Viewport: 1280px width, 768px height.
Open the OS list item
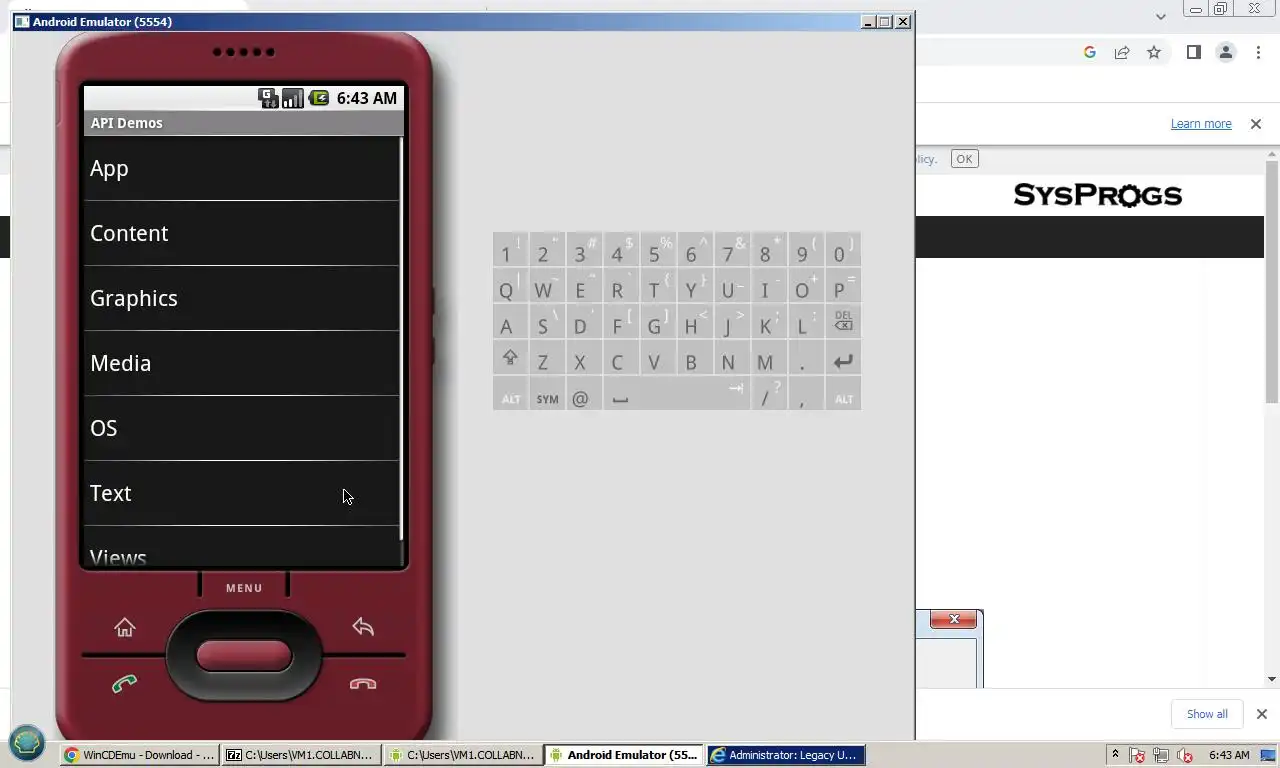(241, 428)
